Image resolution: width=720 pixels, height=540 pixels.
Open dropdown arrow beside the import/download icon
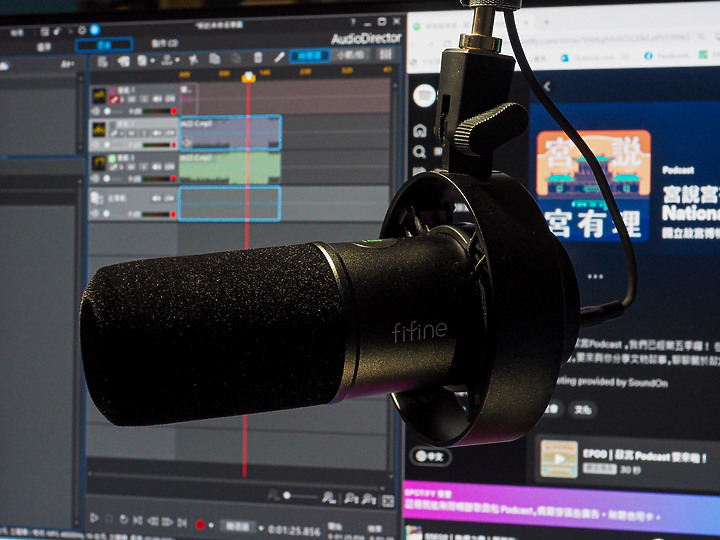pyautogui.click(x=177, y=60)
